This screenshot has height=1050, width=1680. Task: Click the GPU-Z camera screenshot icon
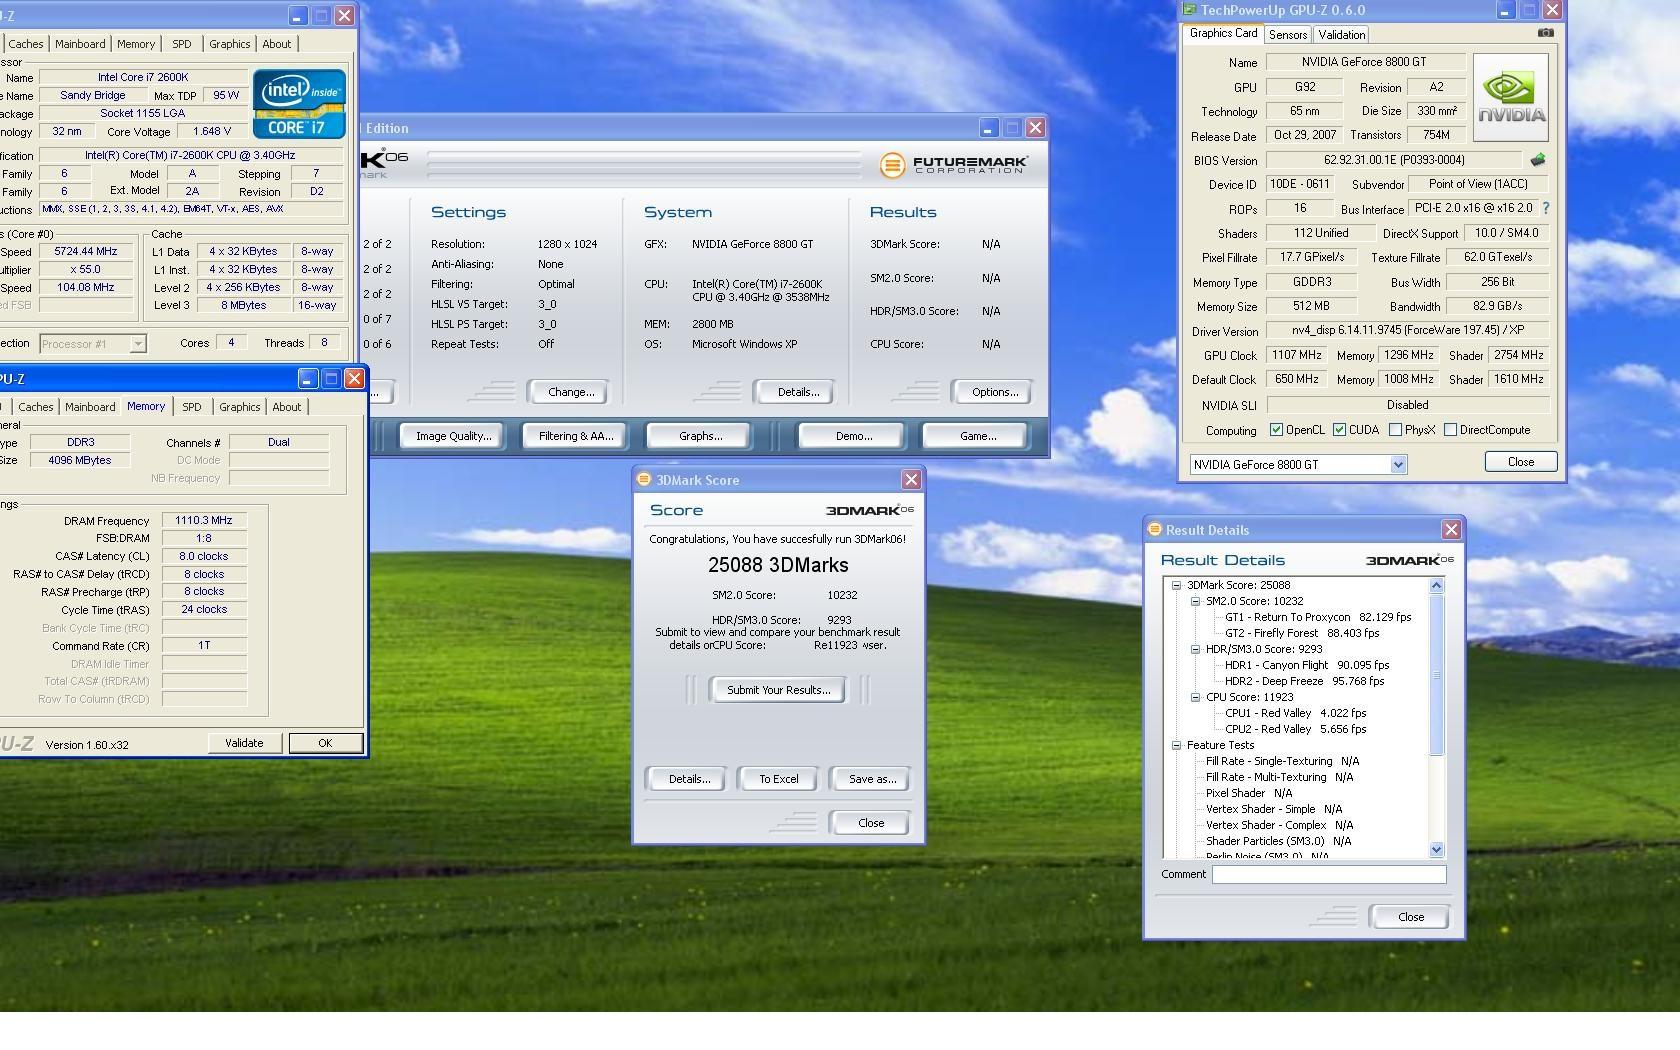point(1545,33)
